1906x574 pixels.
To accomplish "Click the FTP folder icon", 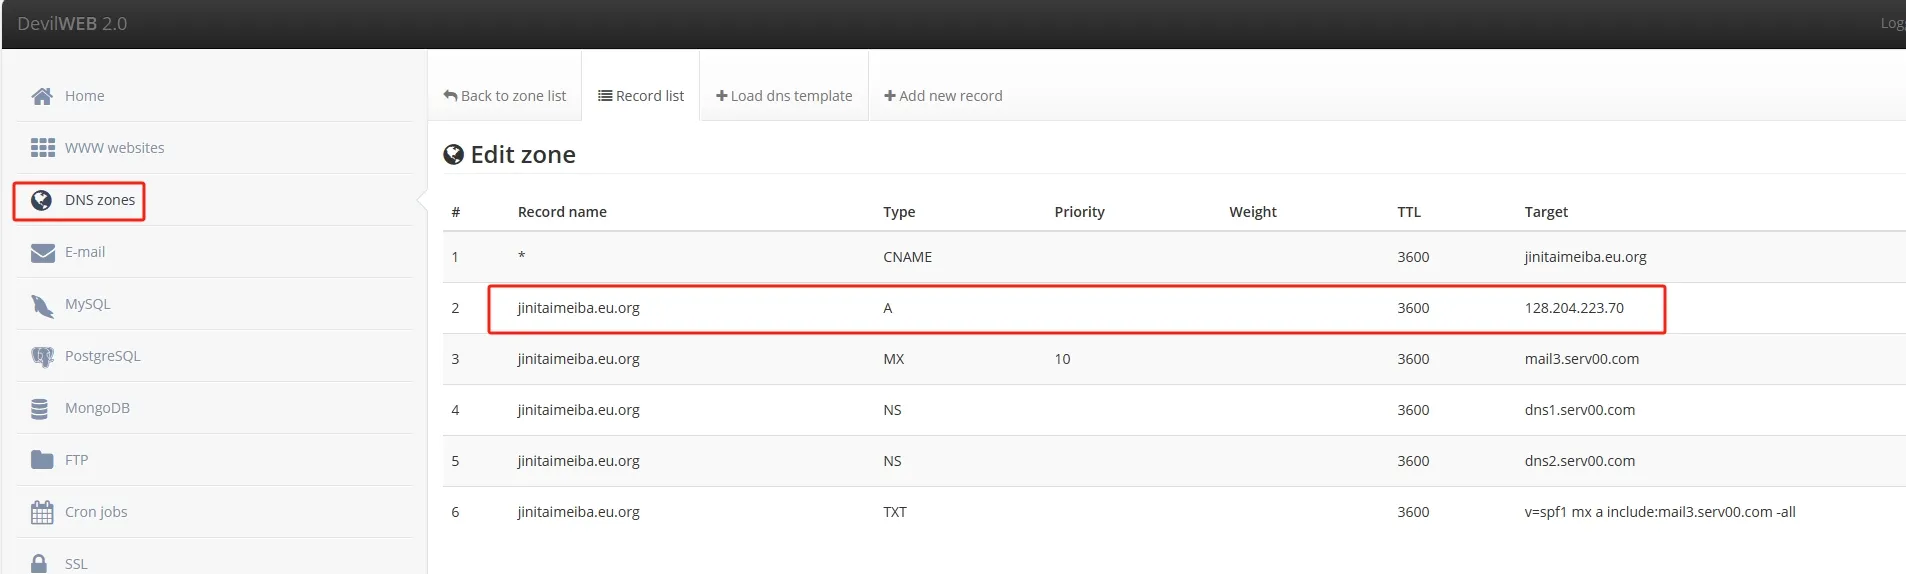I will point(42,460).
